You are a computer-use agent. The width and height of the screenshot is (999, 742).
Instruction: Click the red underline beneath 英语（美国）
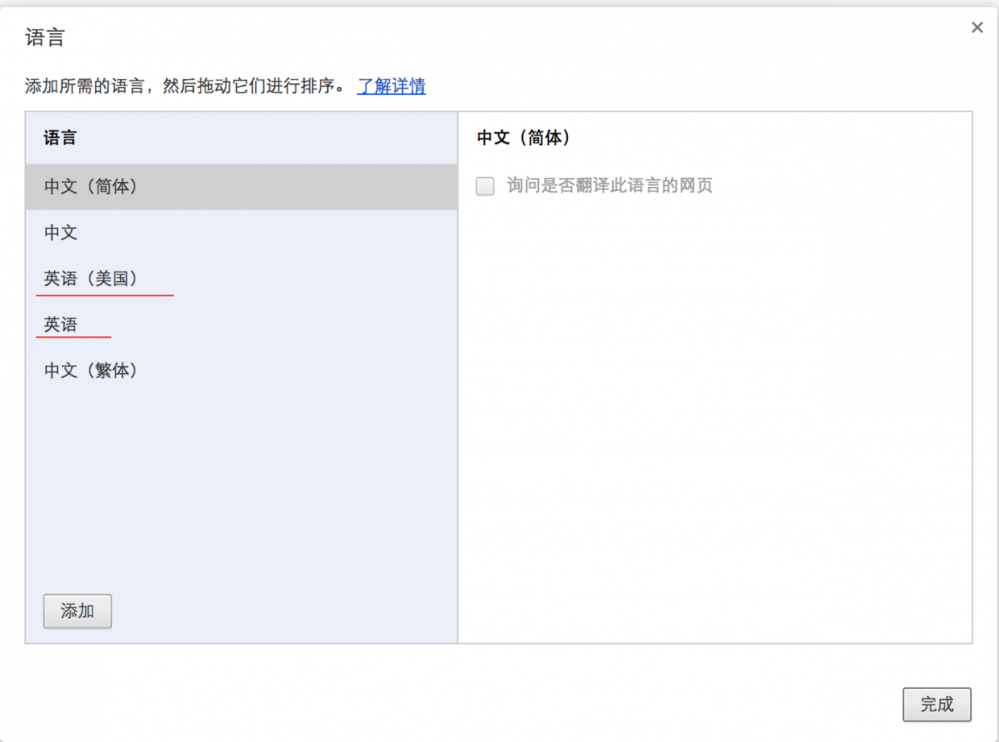[105, 296]
